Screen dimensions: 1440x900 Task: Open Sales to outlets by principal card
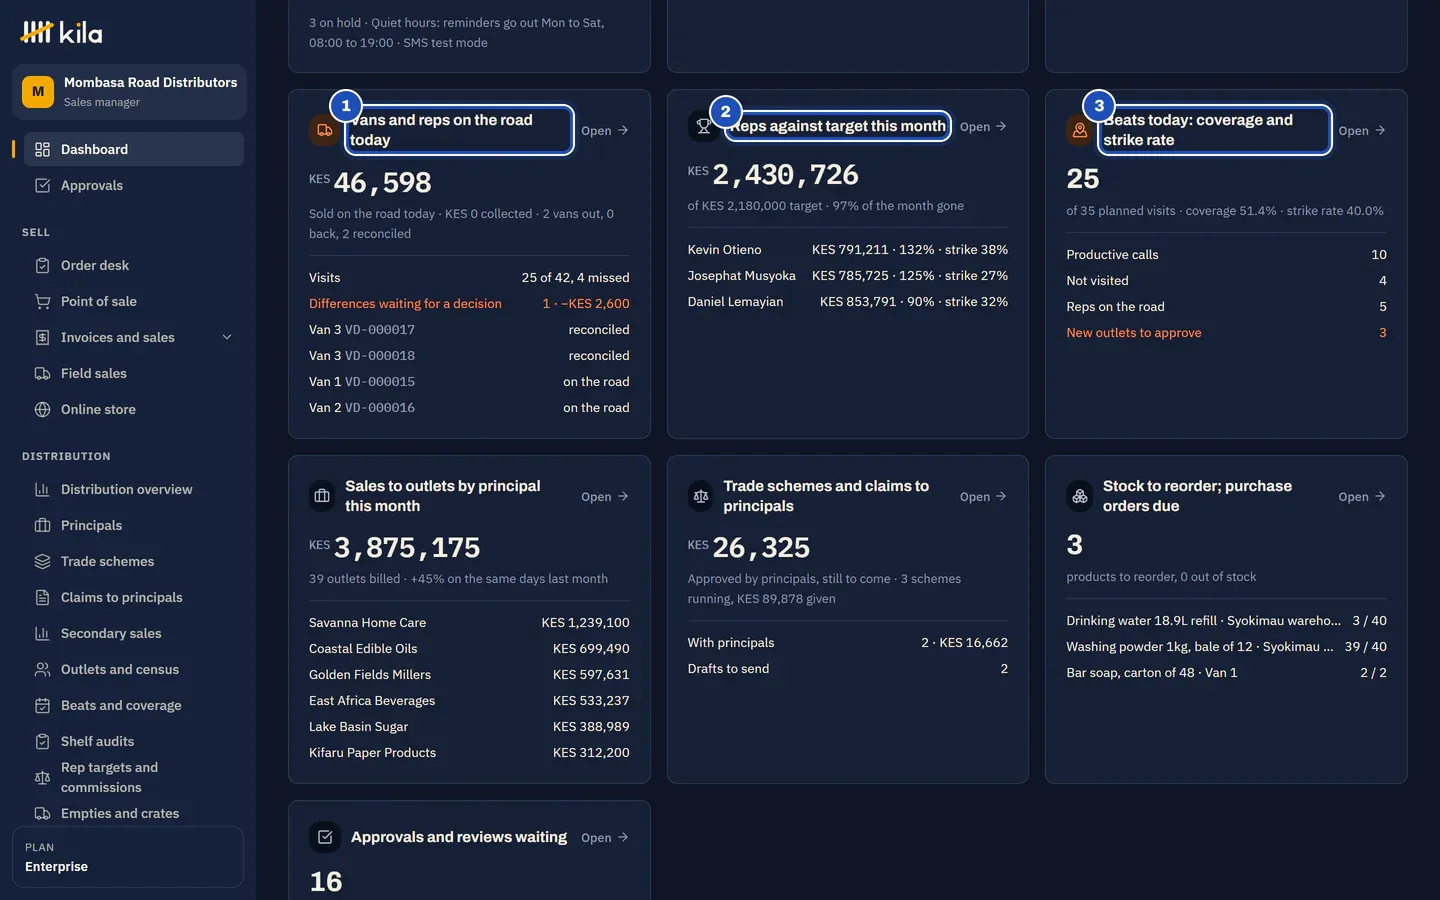(605, 496)
